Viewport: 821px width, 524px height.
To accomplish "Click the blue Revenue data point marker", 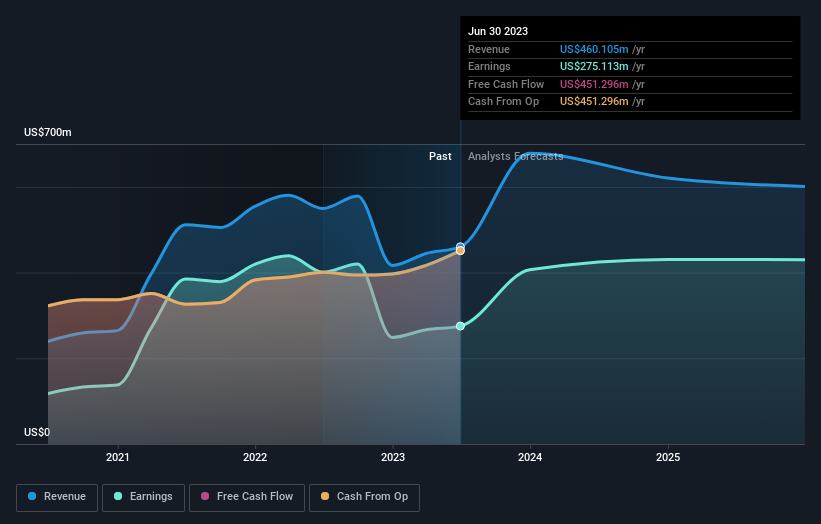I will pyautogui.click(x=460, y=246).
